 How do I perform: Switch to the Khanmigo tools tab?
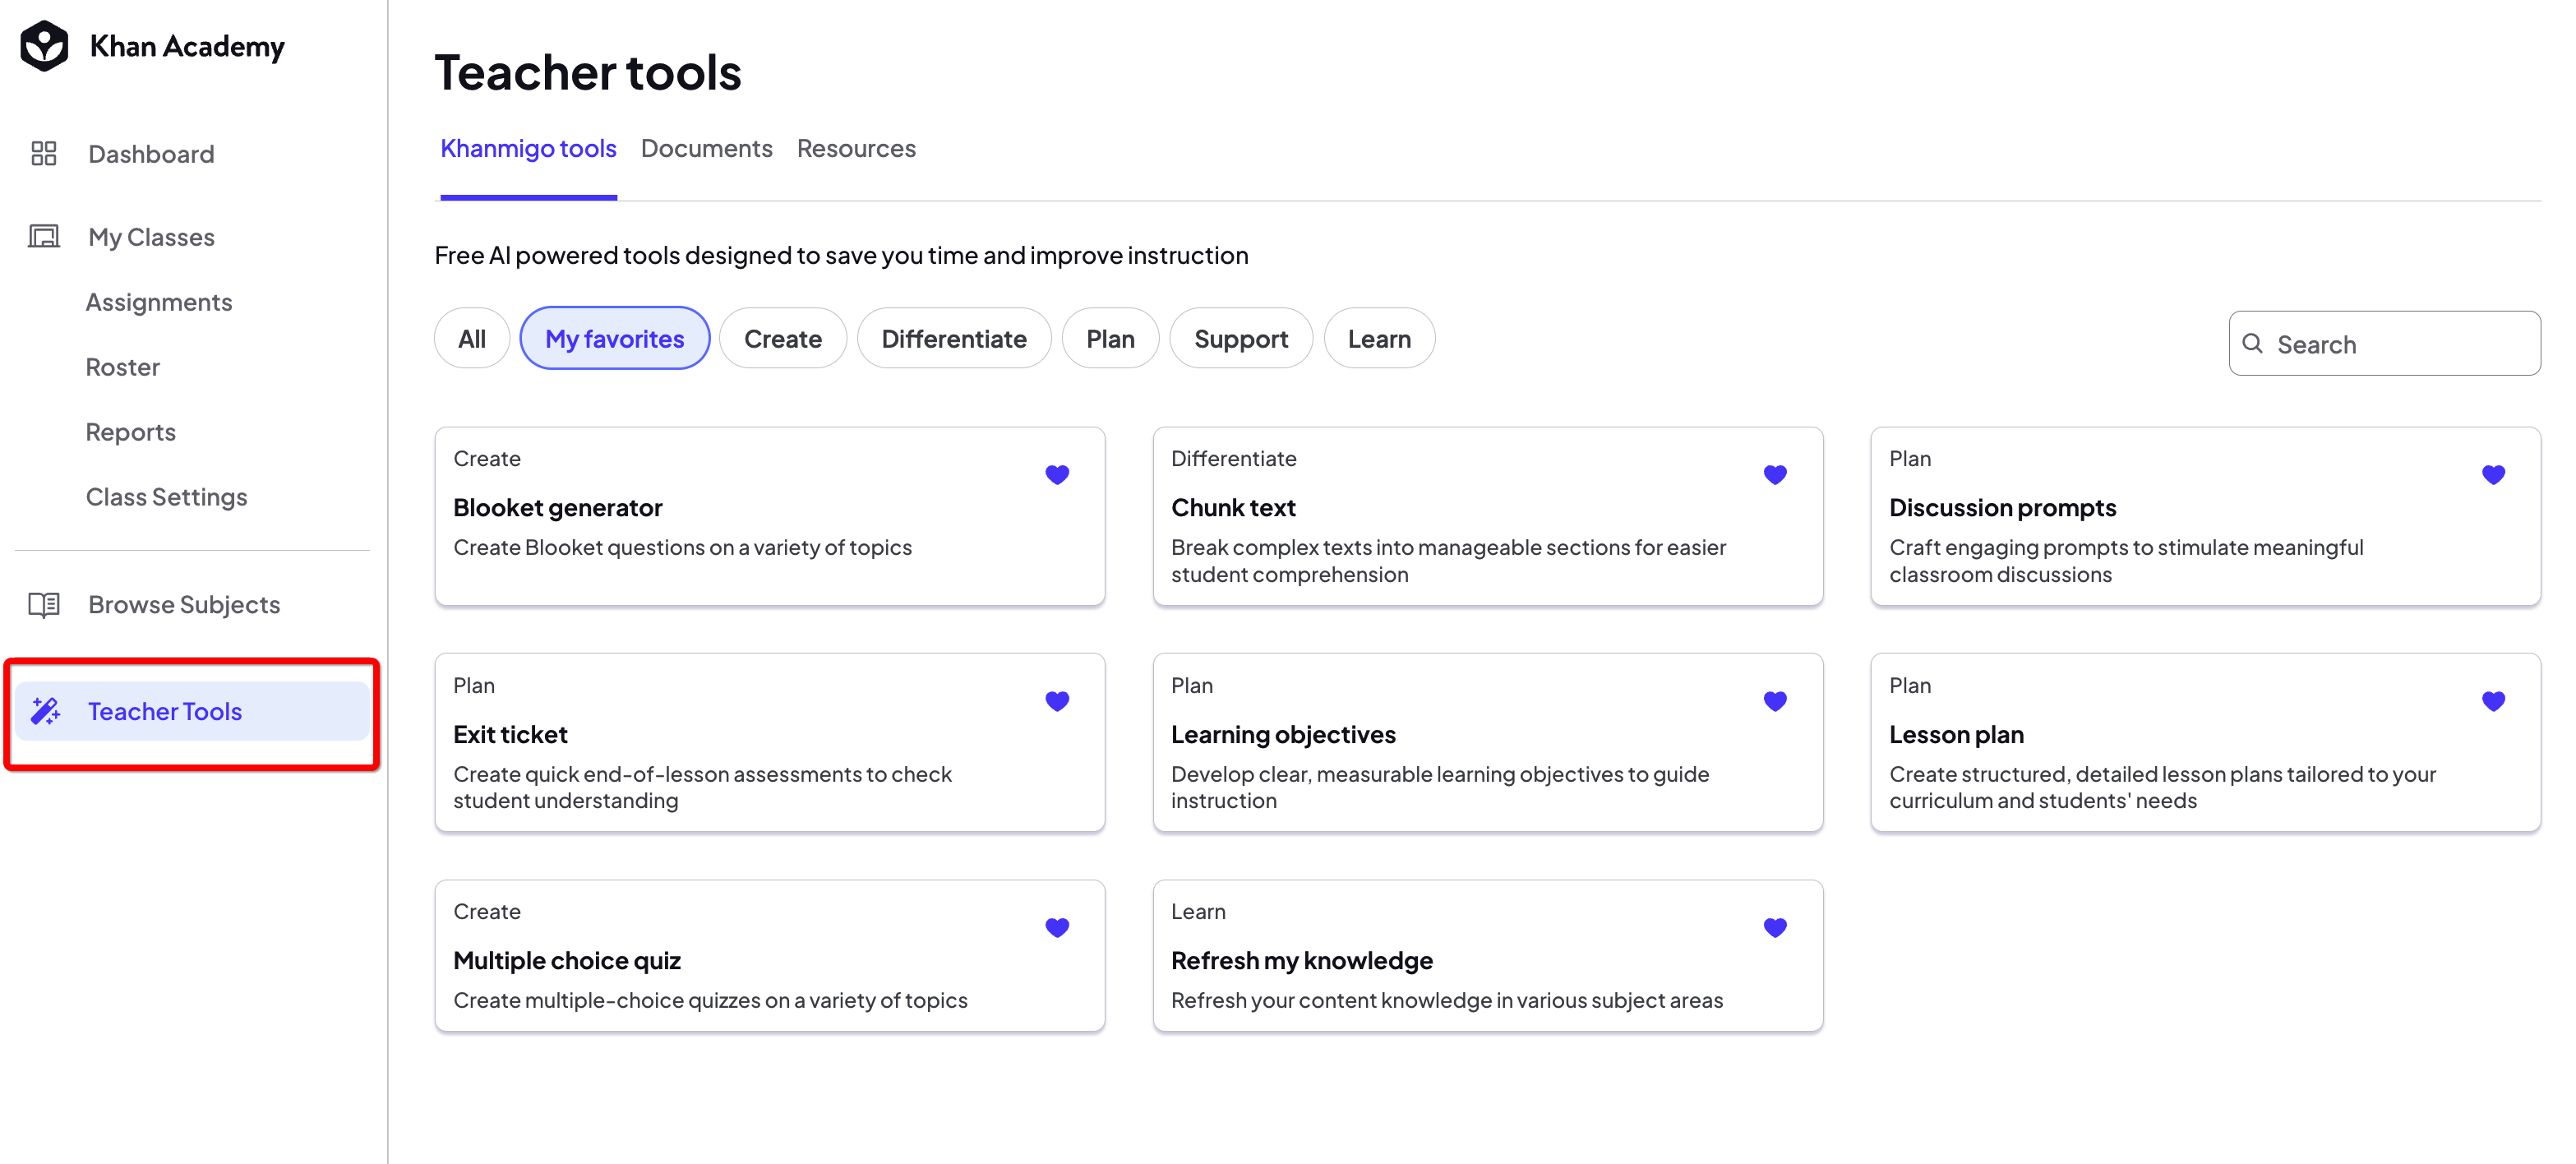[x=528, y=148]
